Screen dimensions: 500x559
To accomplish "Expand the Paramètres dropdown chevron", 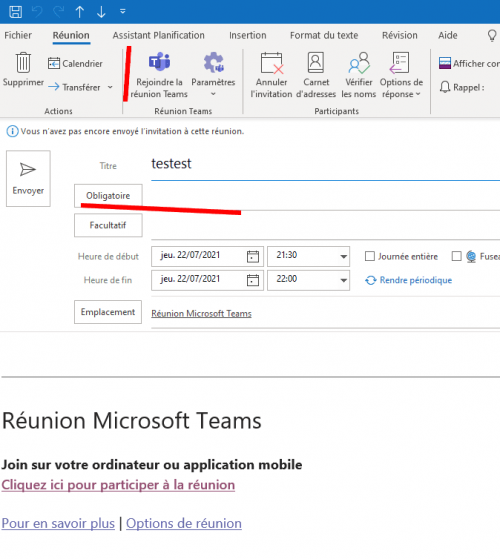I will click(213, 94).
